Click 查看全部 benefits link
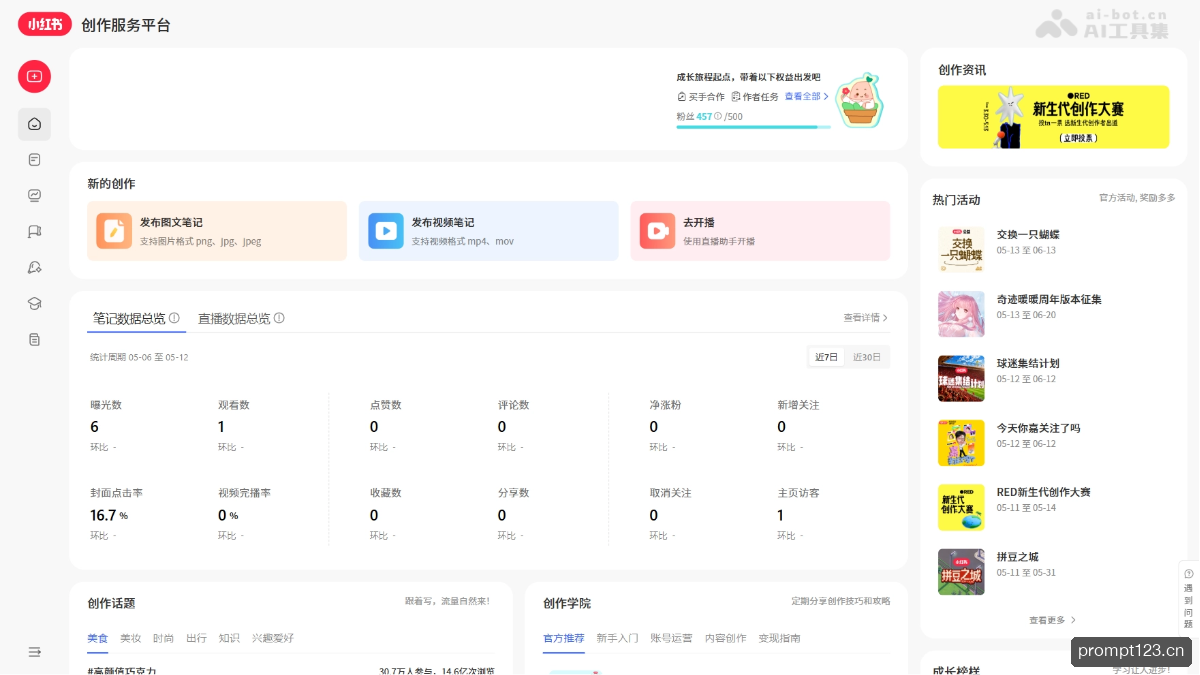Viewport: 1200px width, 675px height. (806, 97)
